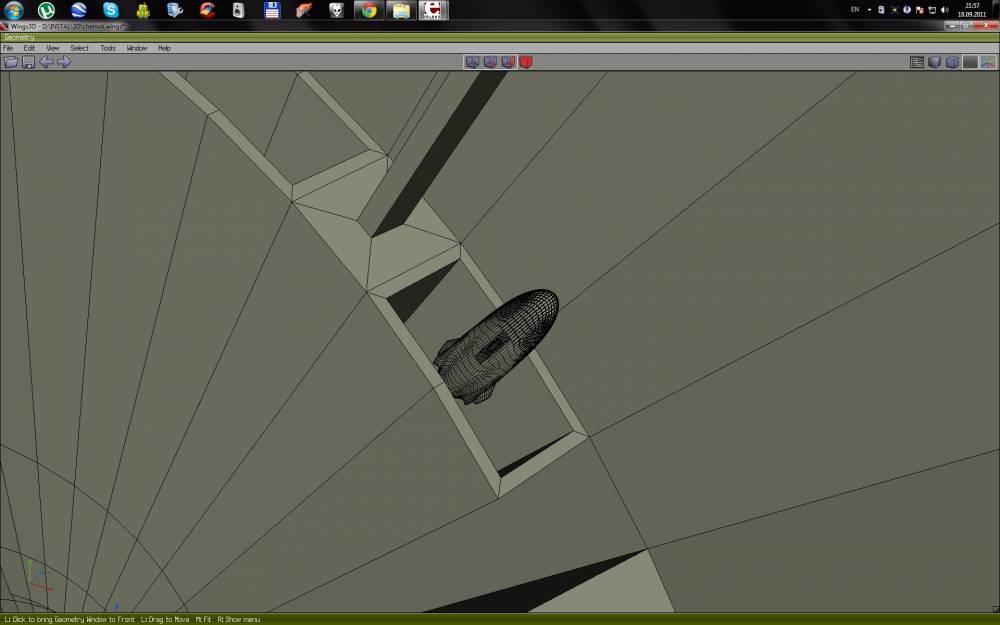Open the orange creature taskbar icon
This screenshot has height=625, width=1000.
pos(304,10)
